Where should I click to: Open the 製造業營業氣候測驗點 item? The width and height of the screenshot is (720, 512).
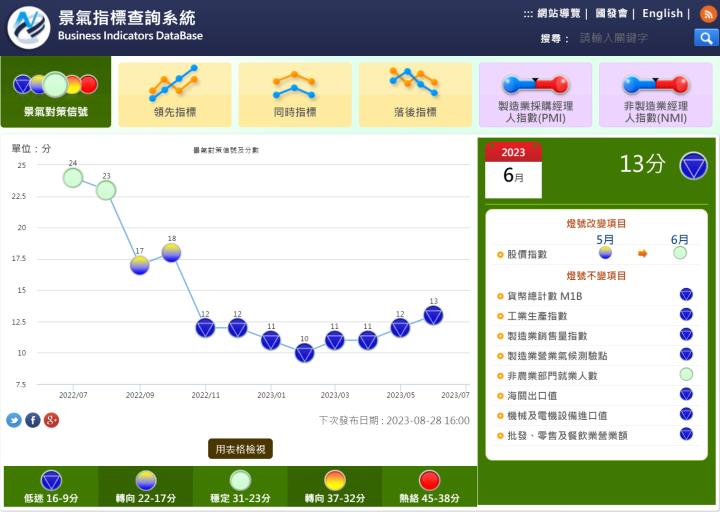(557, 356)
